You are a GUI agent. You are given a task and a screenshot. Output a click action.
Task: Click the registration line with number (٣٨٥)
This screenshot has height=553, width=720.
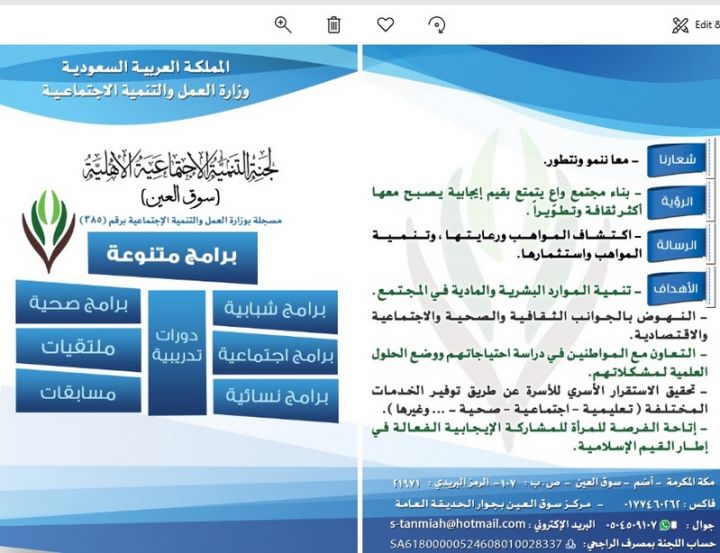click(180, 220)
